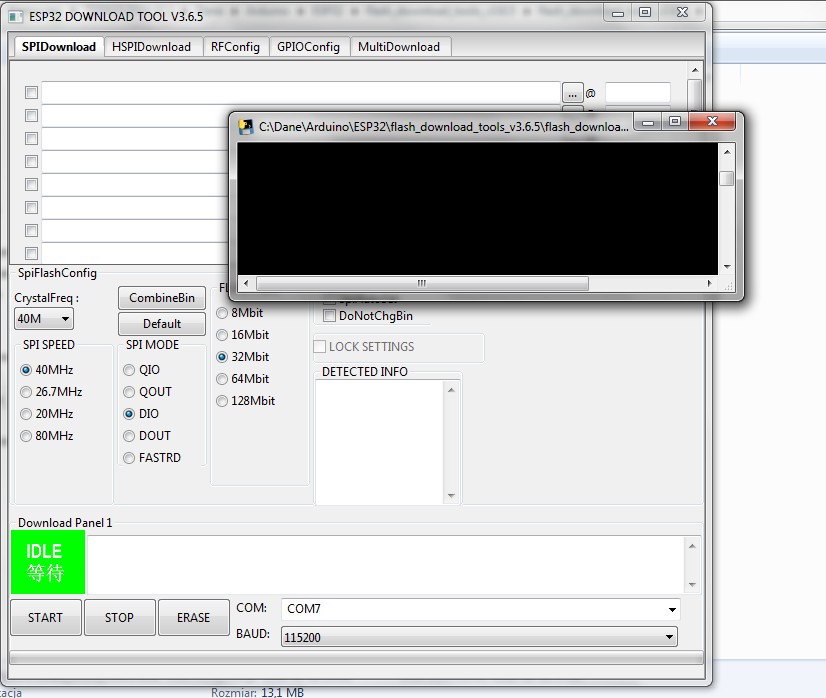
Task: Choose 64Mbit flash size
Action: pos(243,379)
